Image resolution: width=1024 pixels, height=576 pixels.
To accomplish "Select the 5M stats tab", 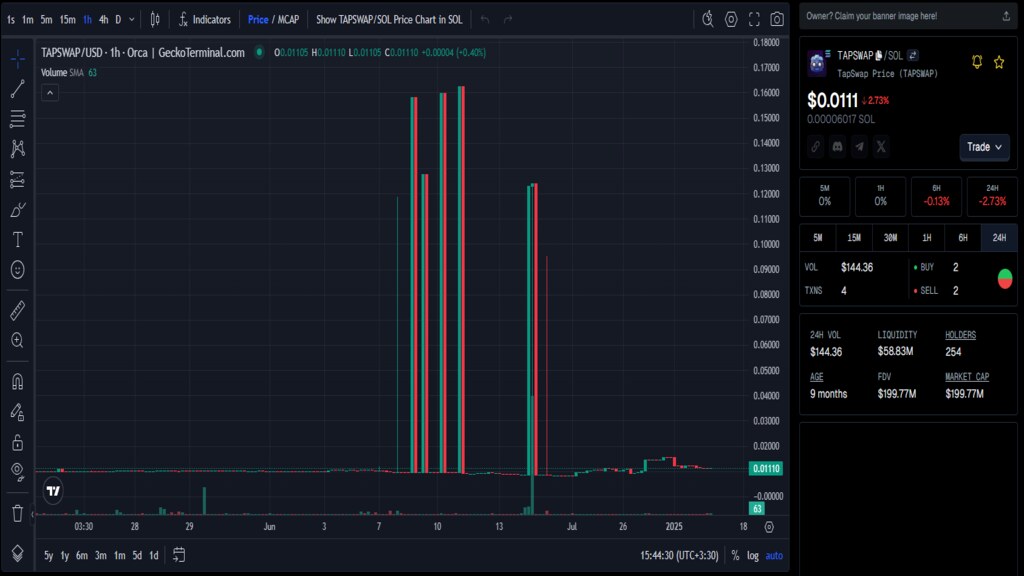I will pyautogui.click(x=818, y=238).
